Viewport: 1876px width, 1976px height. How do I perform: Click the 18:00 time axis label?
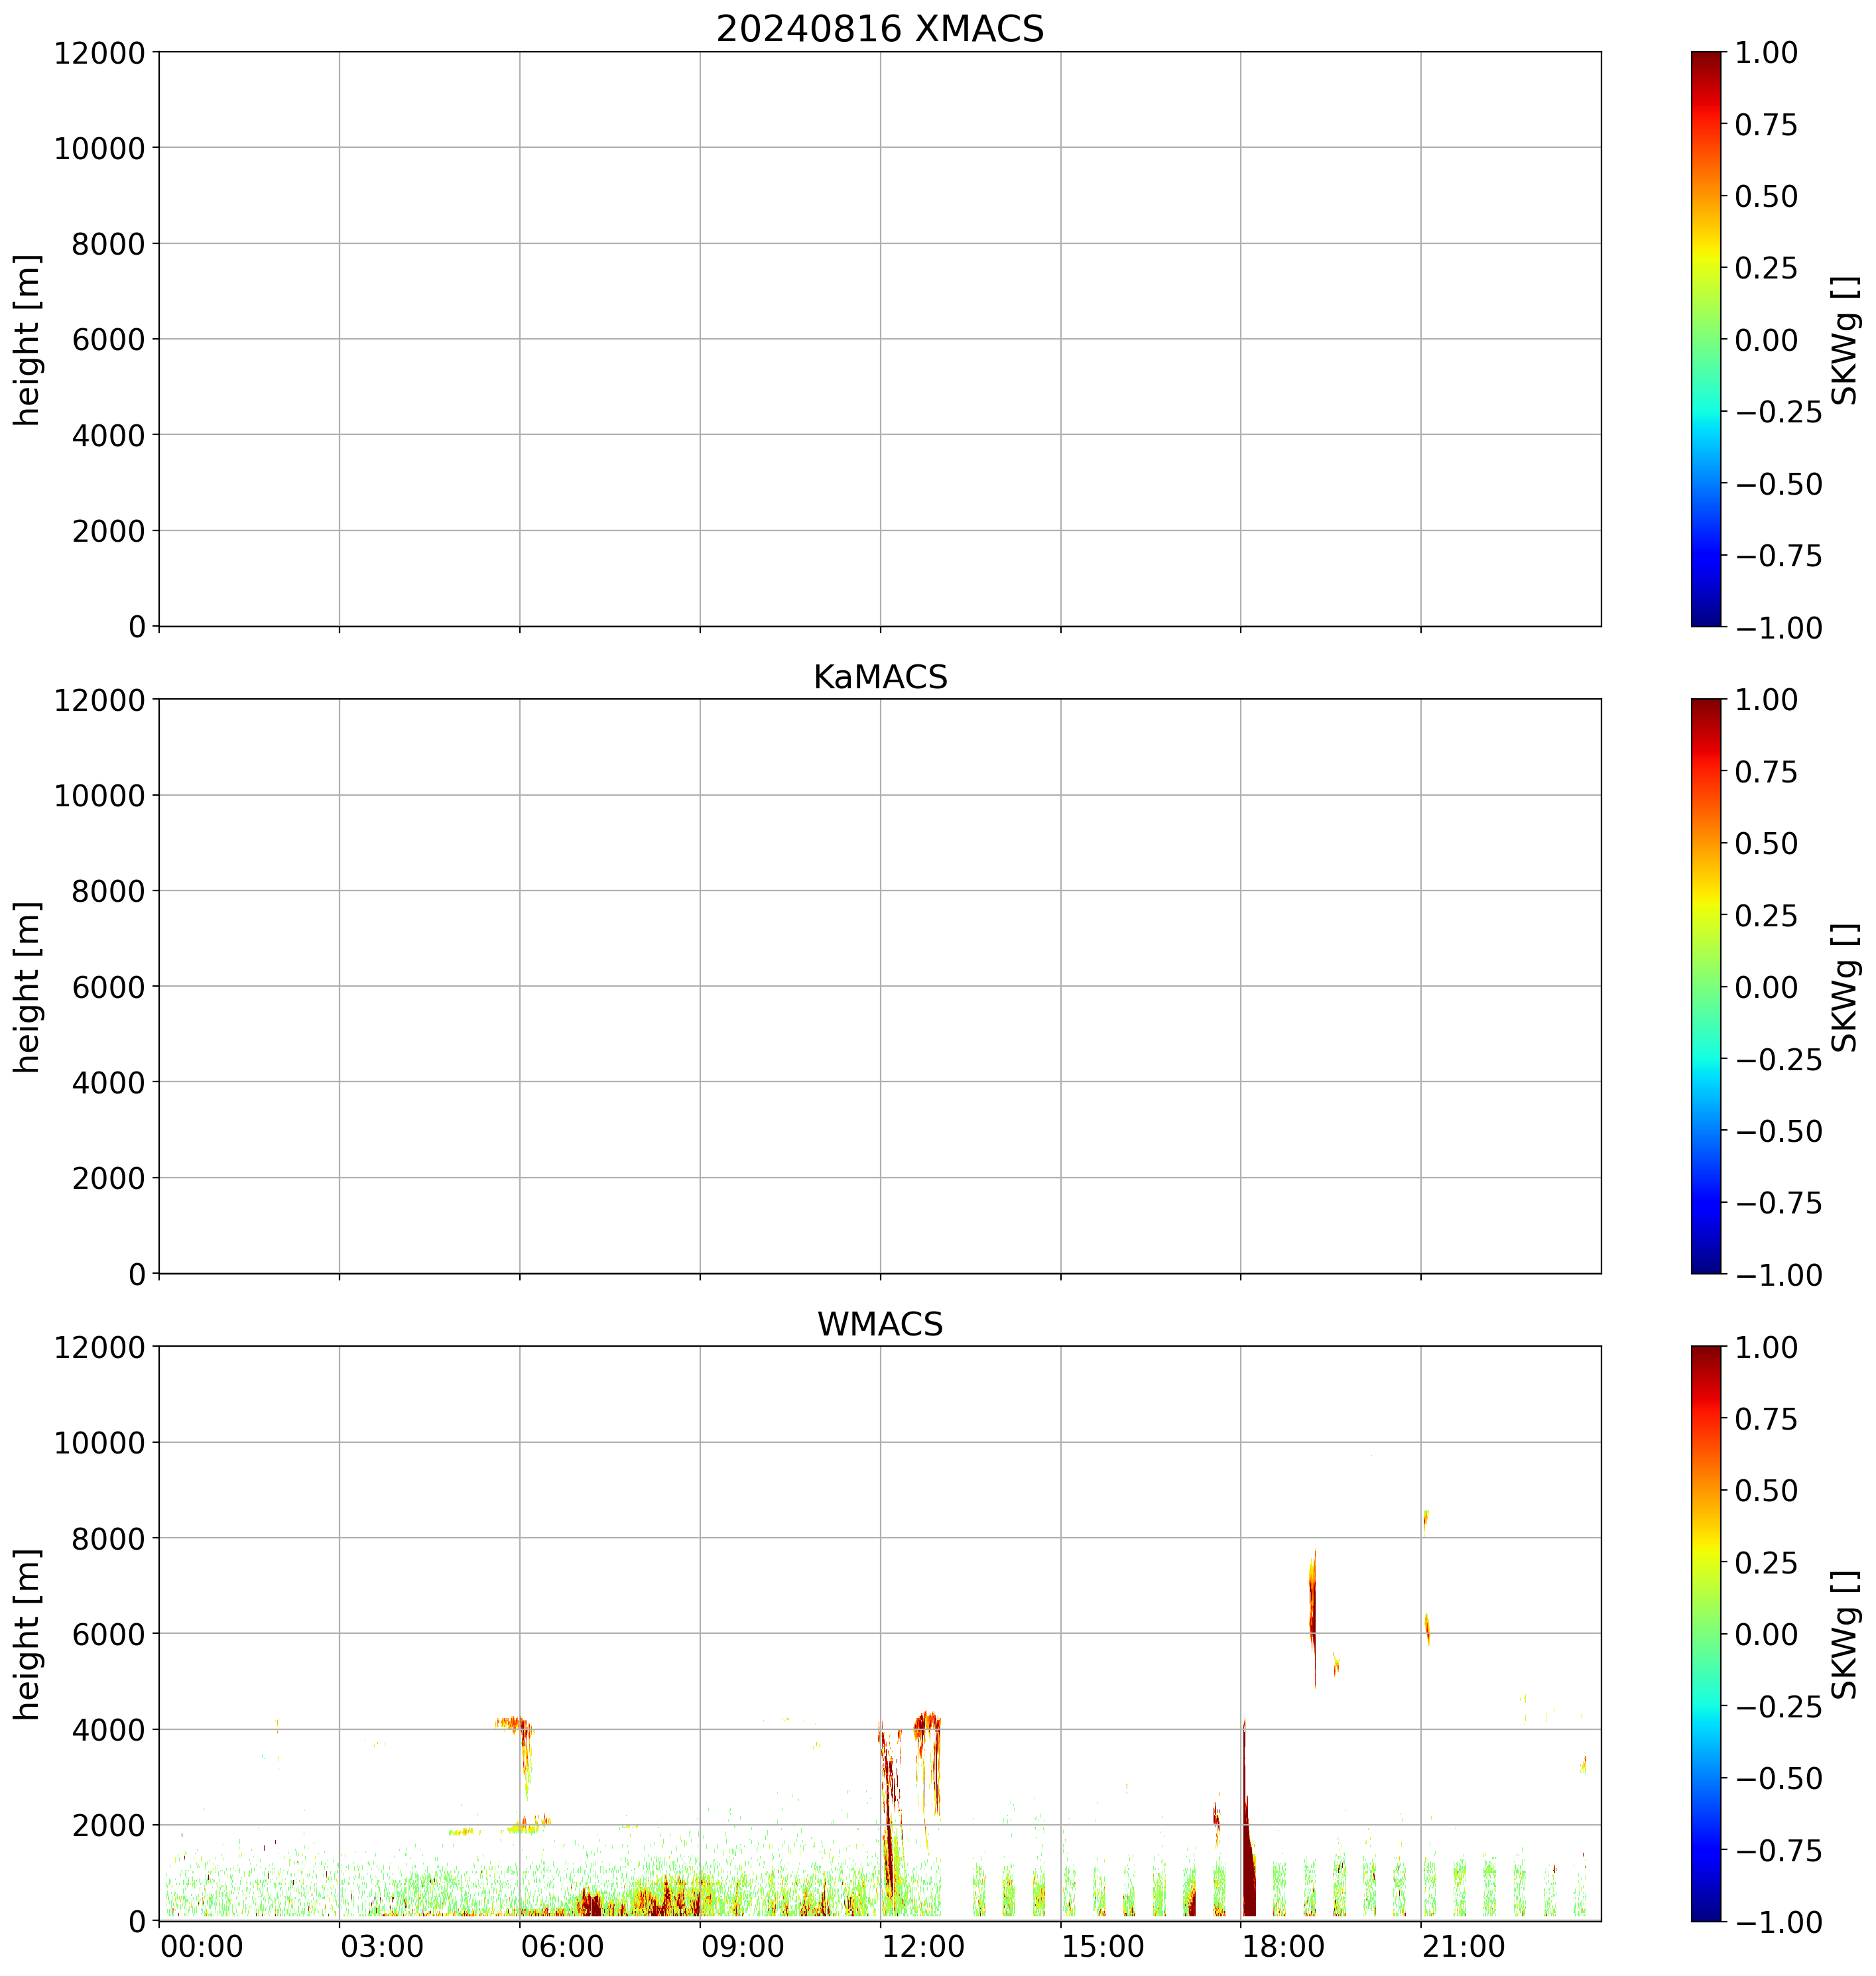point(1283,1946)
